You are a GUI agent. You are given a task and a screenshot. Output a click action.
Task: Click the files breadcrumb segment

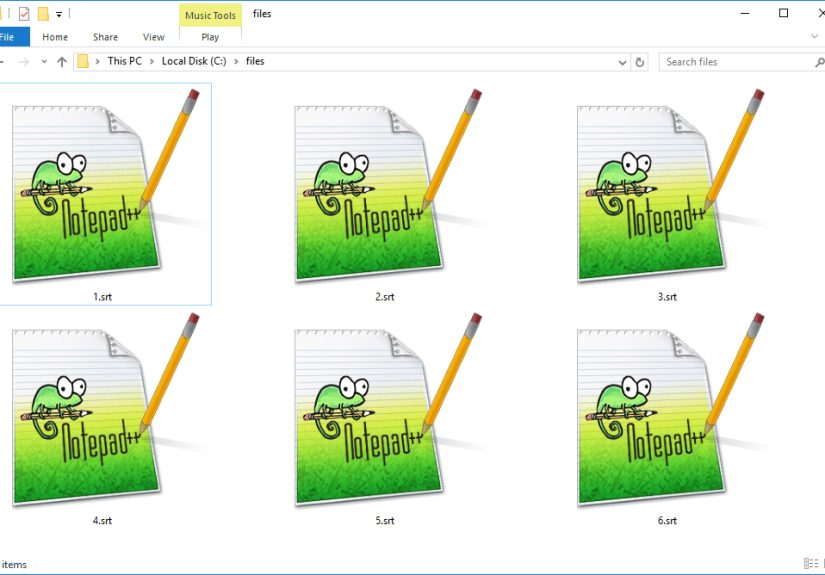point(255,61)
